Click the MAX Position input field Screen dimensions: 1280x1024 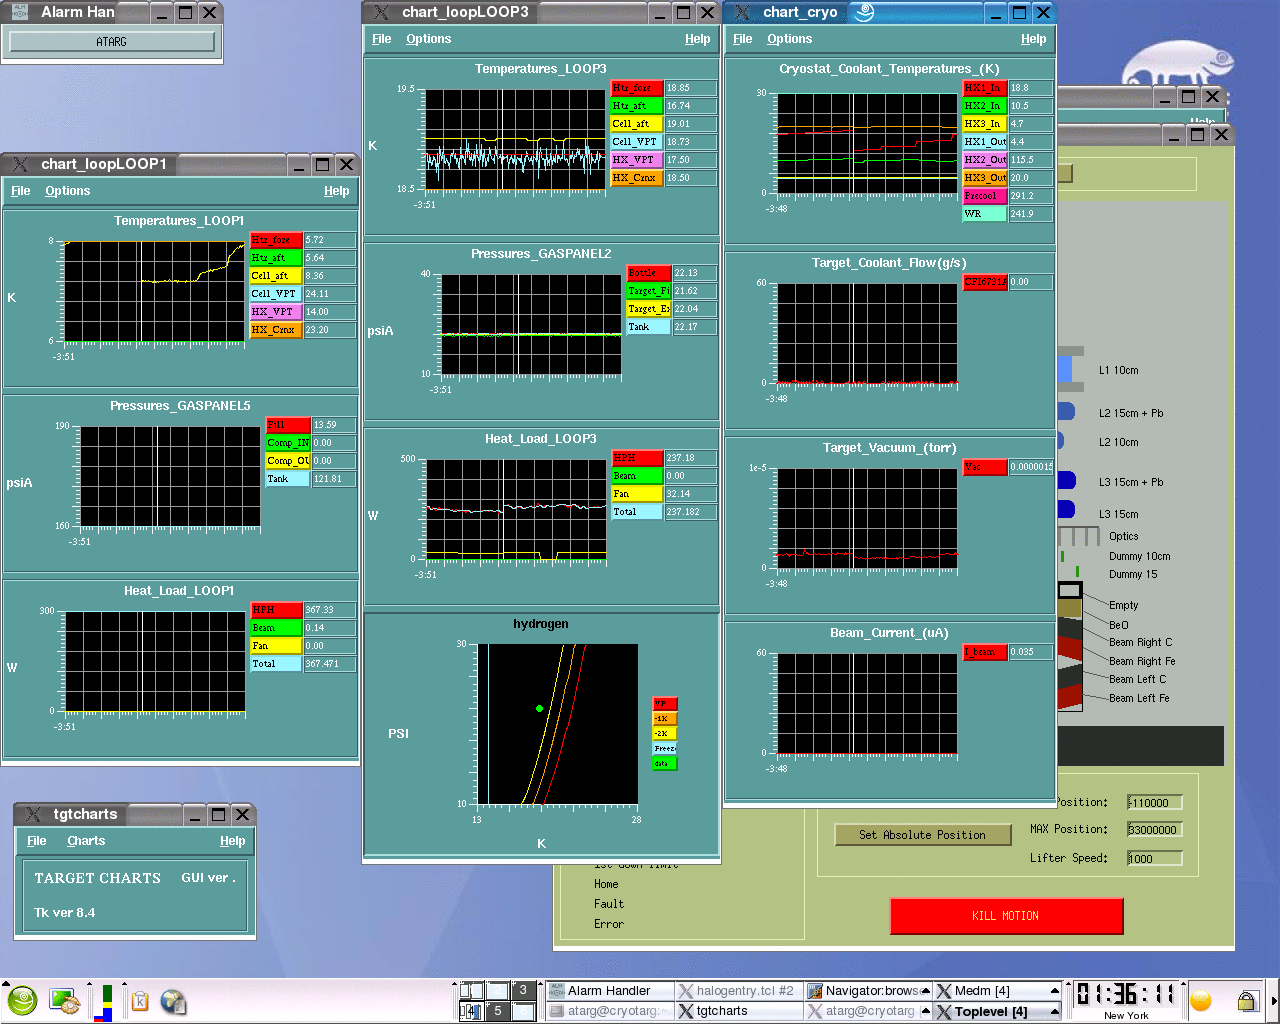[1154, 830]
